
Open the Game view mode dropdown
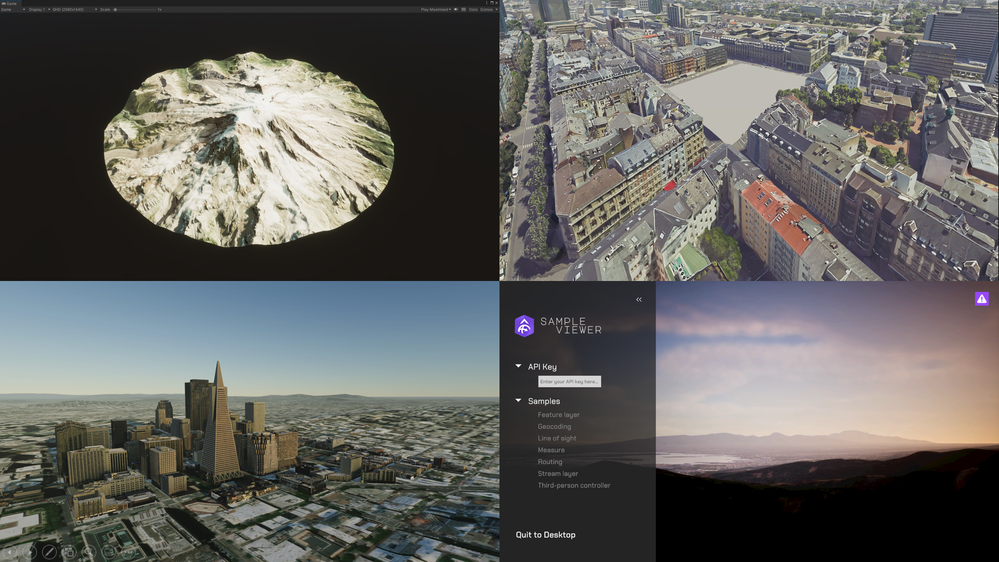coord(13,10)
